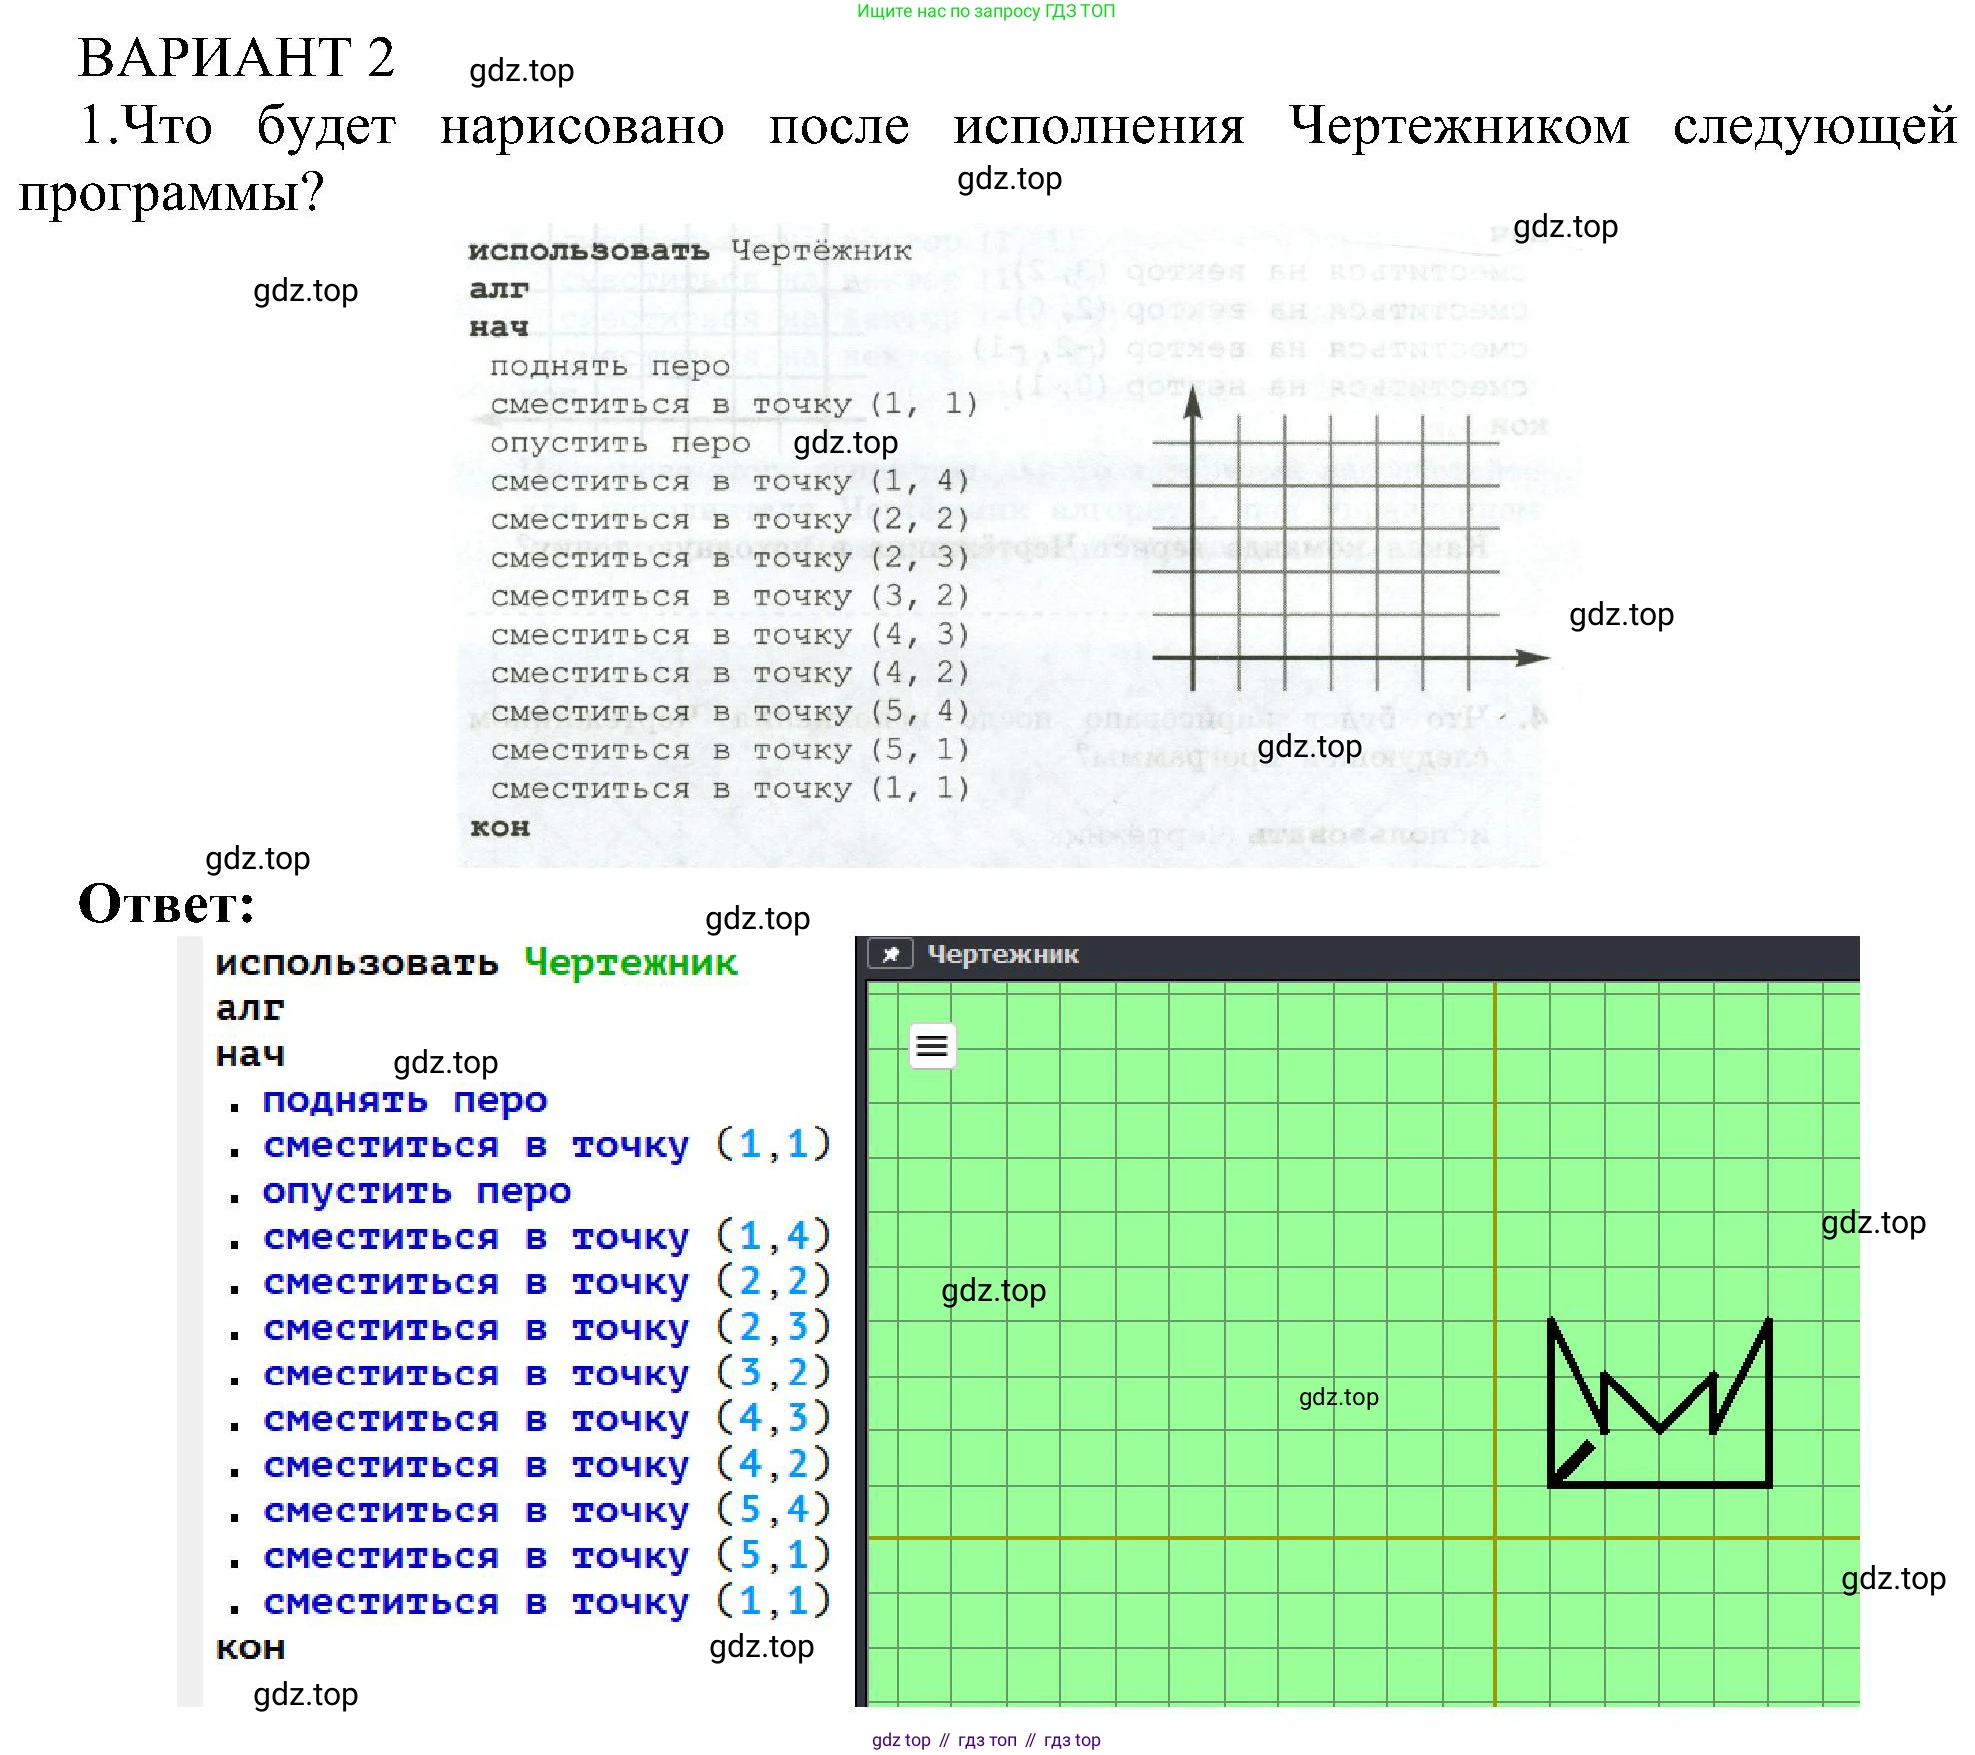The image size is (1975, 1755).
Task: Select the blue 'опустить перо' code line
Action: pyautogui.click(x=416, y=1192)
